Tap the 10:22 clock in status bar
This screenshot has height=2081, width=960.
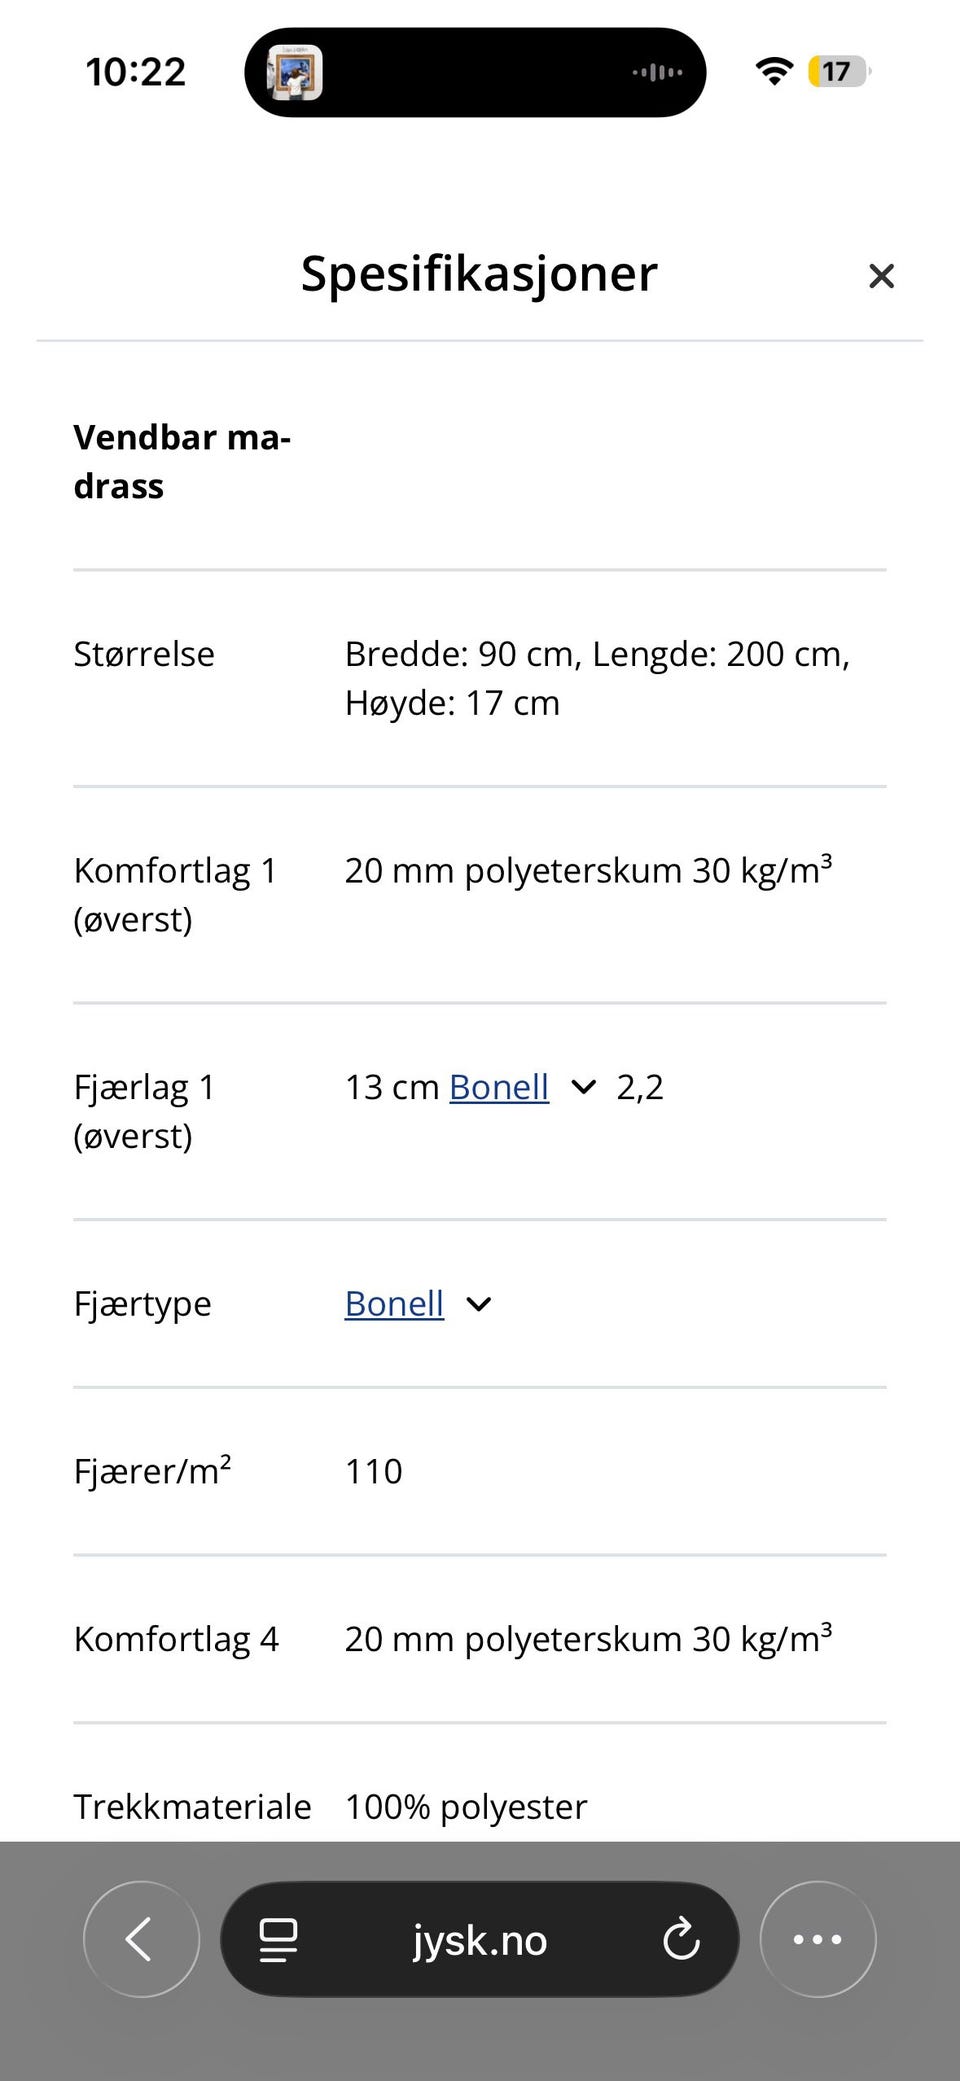pos(136,72)
